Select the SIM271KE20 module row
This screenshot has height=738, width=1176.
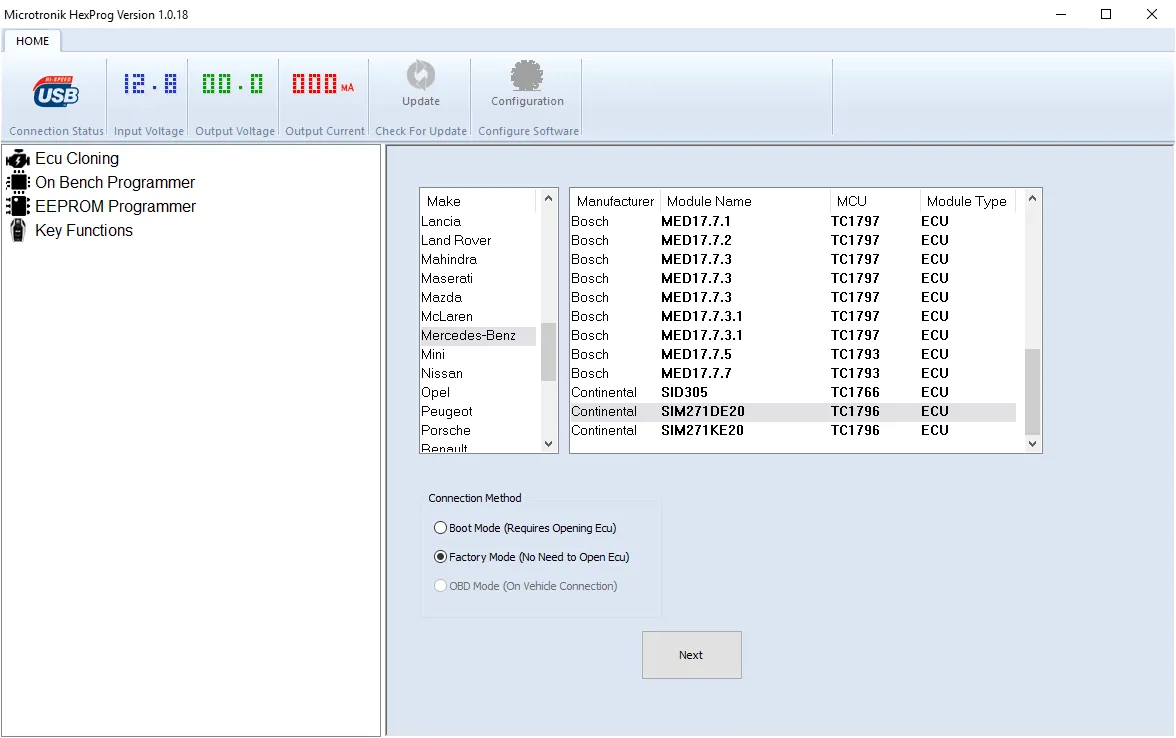coord(793,430)
